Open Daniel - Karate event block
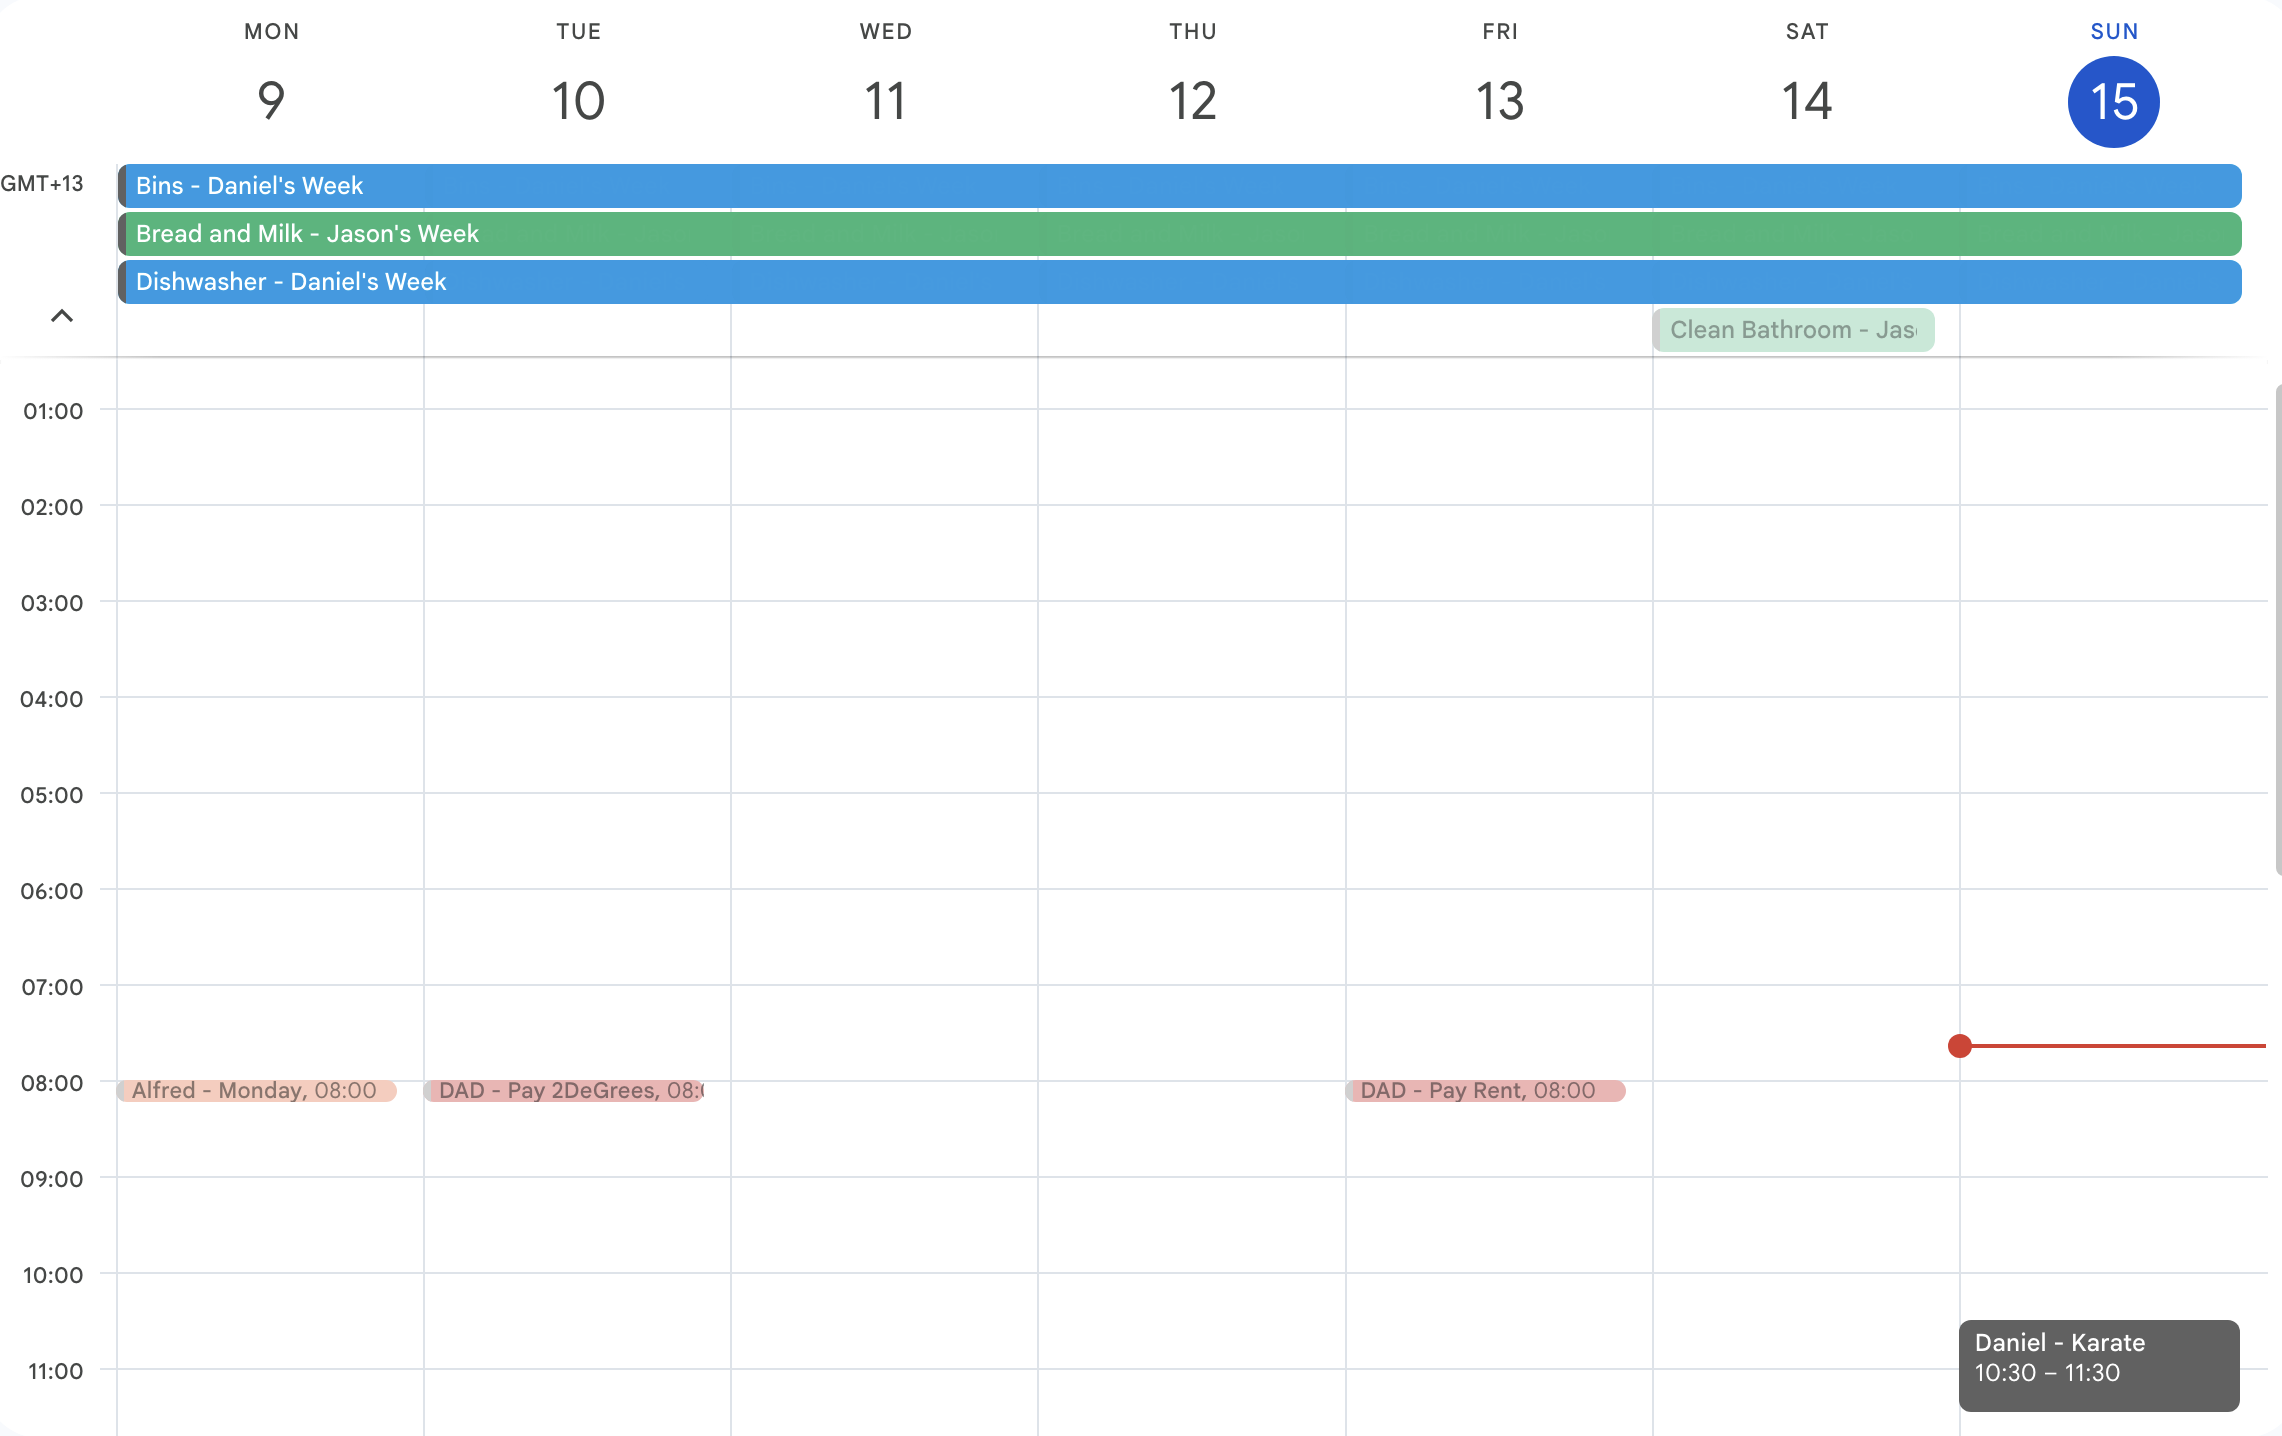This screenshot has width=2282, height=1436. 2098,1365
